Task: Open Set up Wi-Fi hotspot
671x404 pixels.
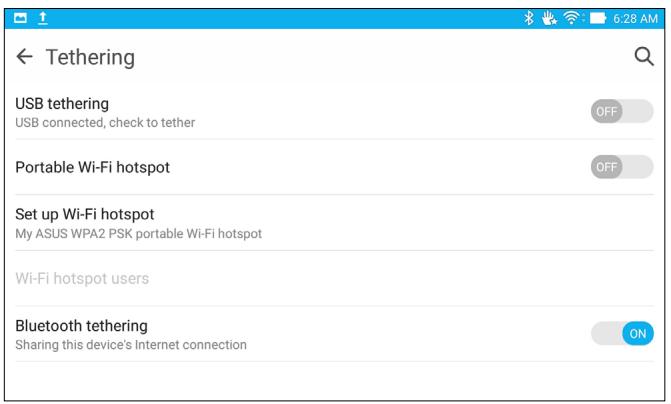Action: click(x=334, y=223)
